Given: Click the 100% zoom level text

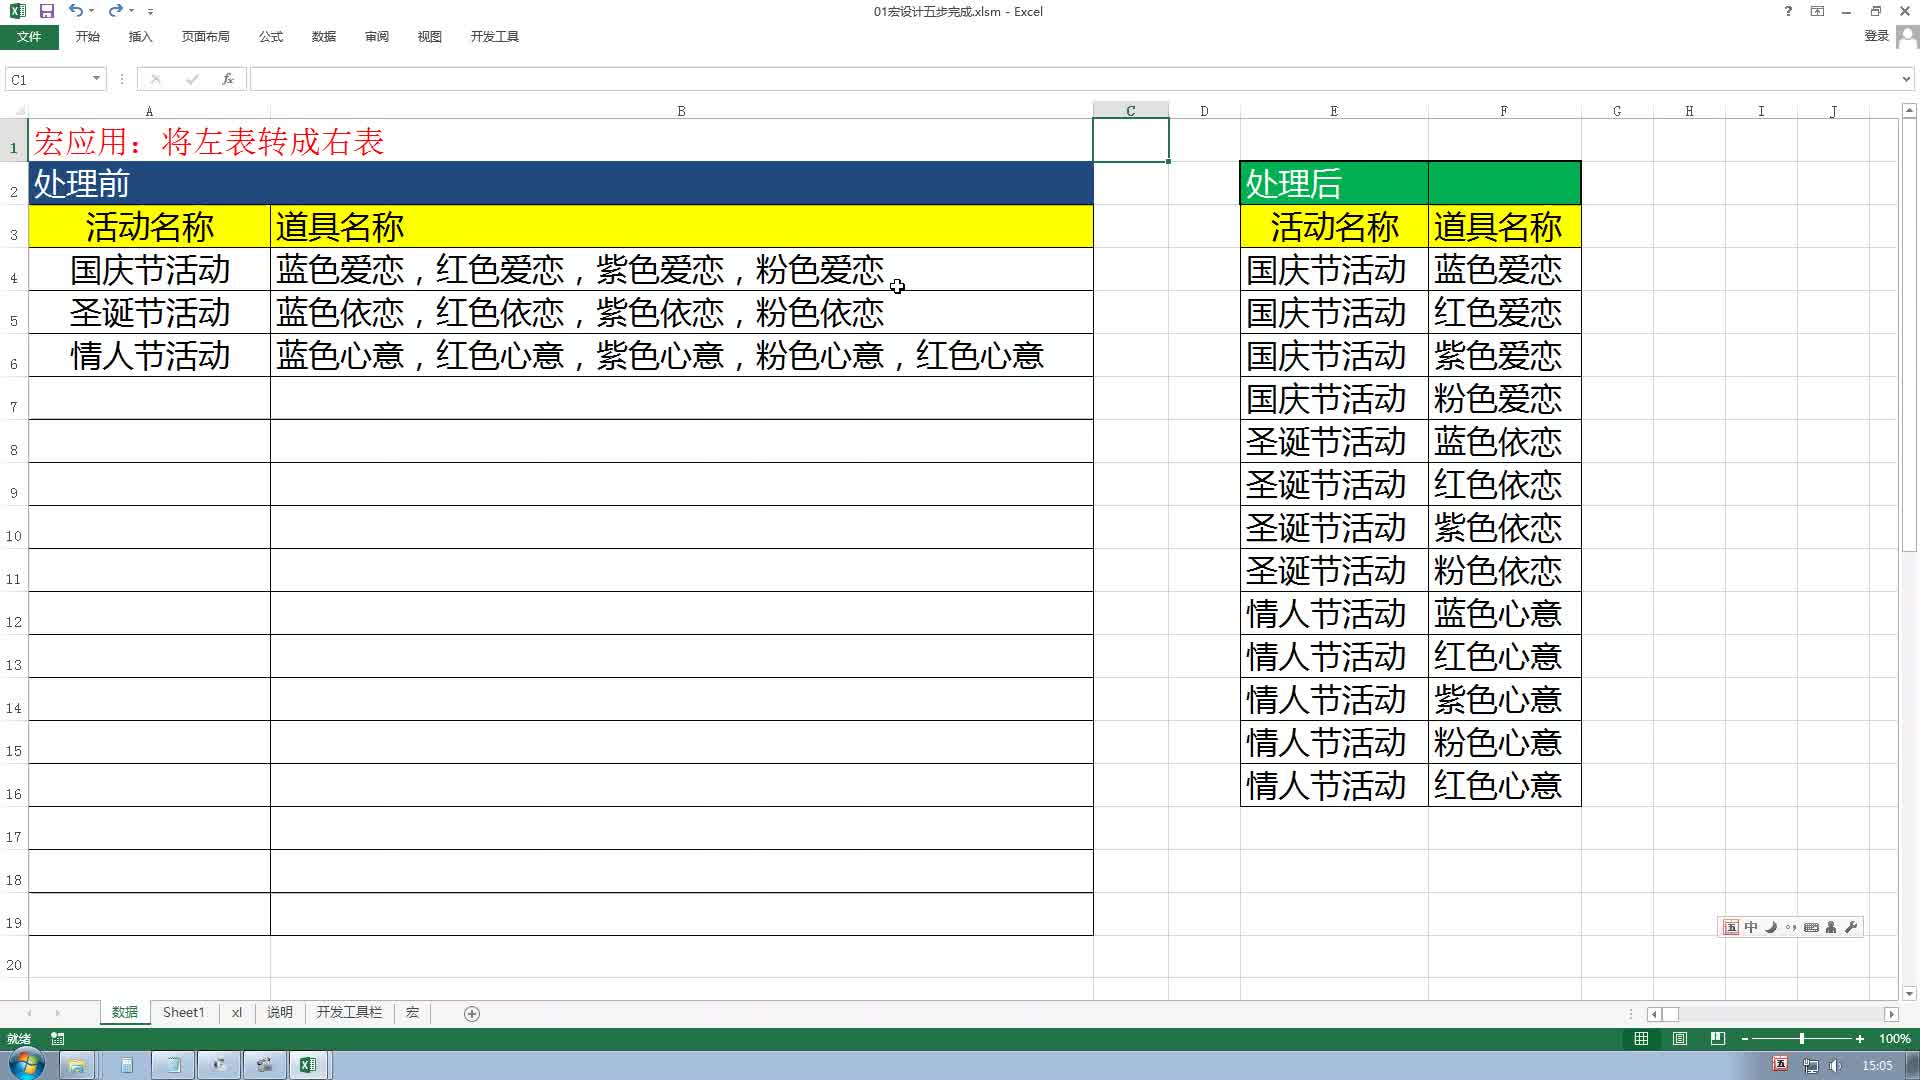Looking at the screenshot, I should click(x=1894, y=1039).
